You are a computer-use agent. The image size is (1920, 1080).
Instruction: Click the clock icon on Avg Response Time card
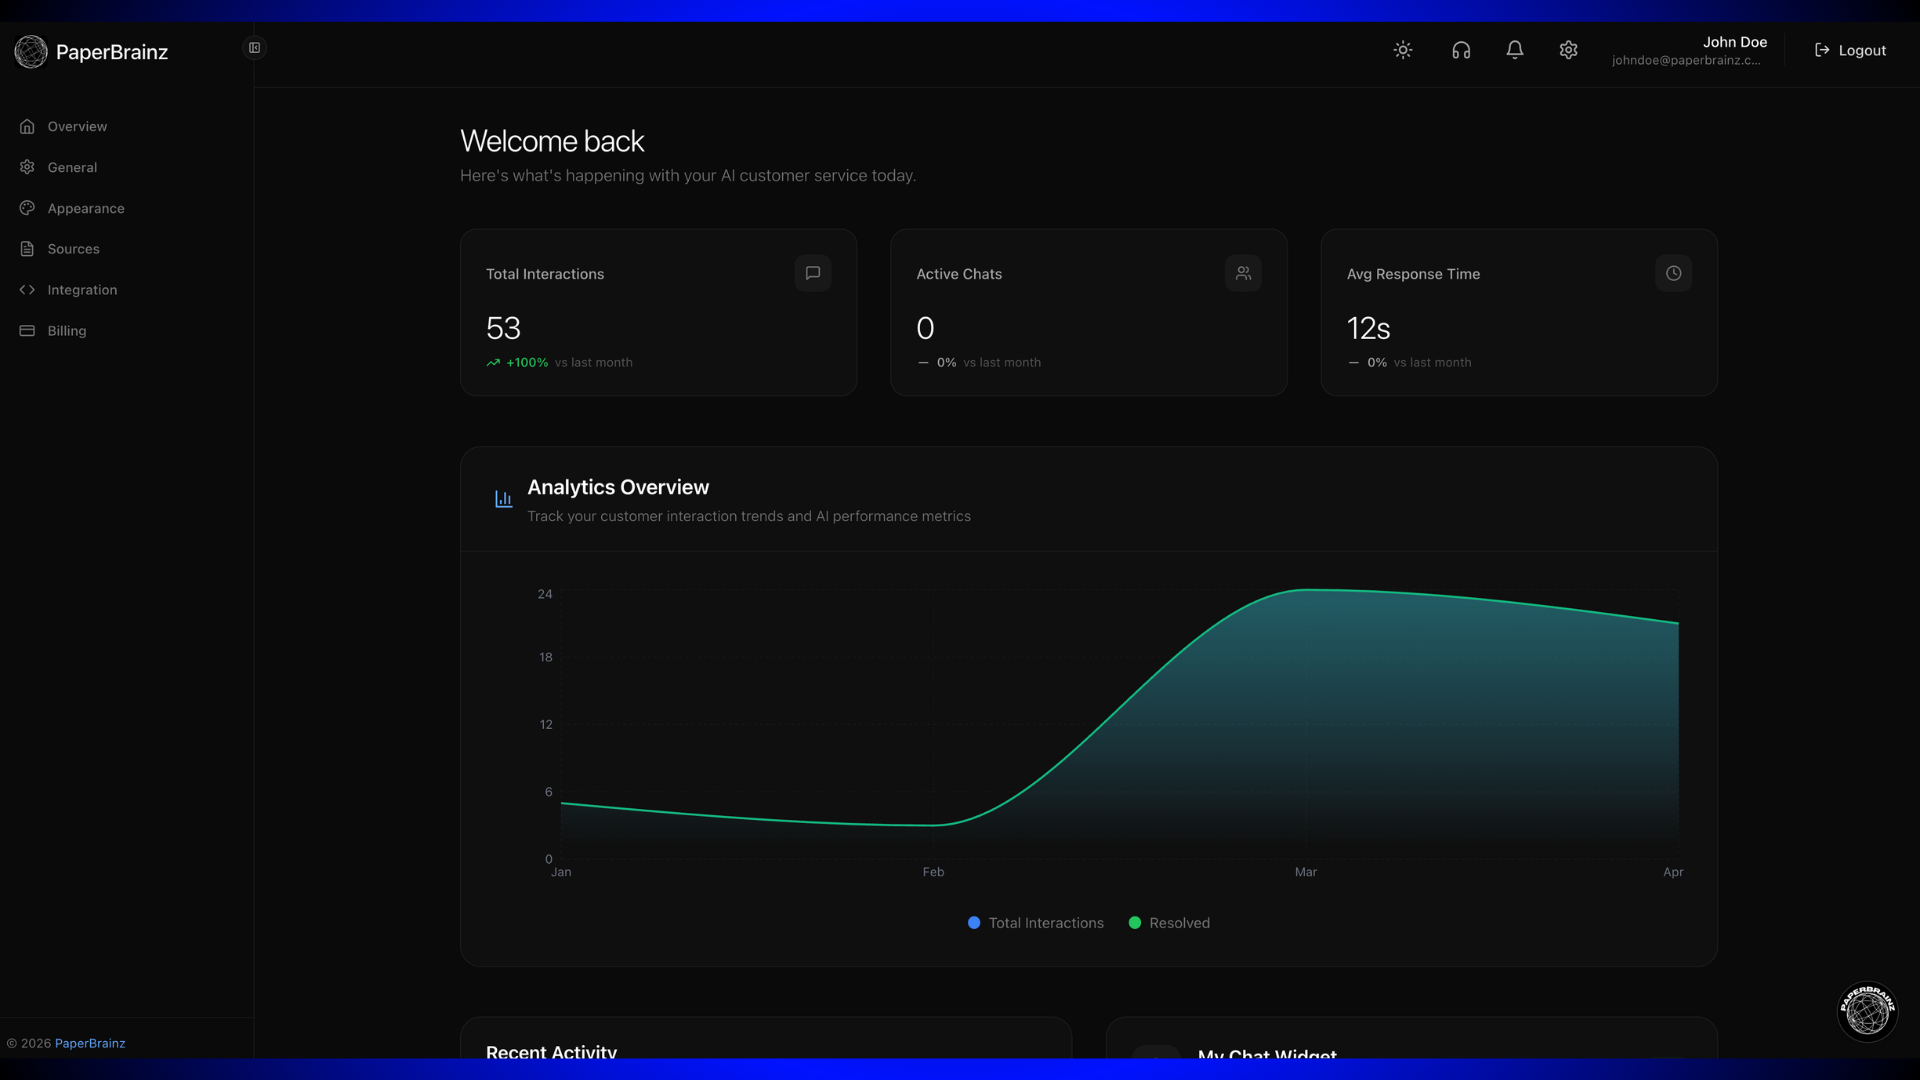pos(1673,272)
